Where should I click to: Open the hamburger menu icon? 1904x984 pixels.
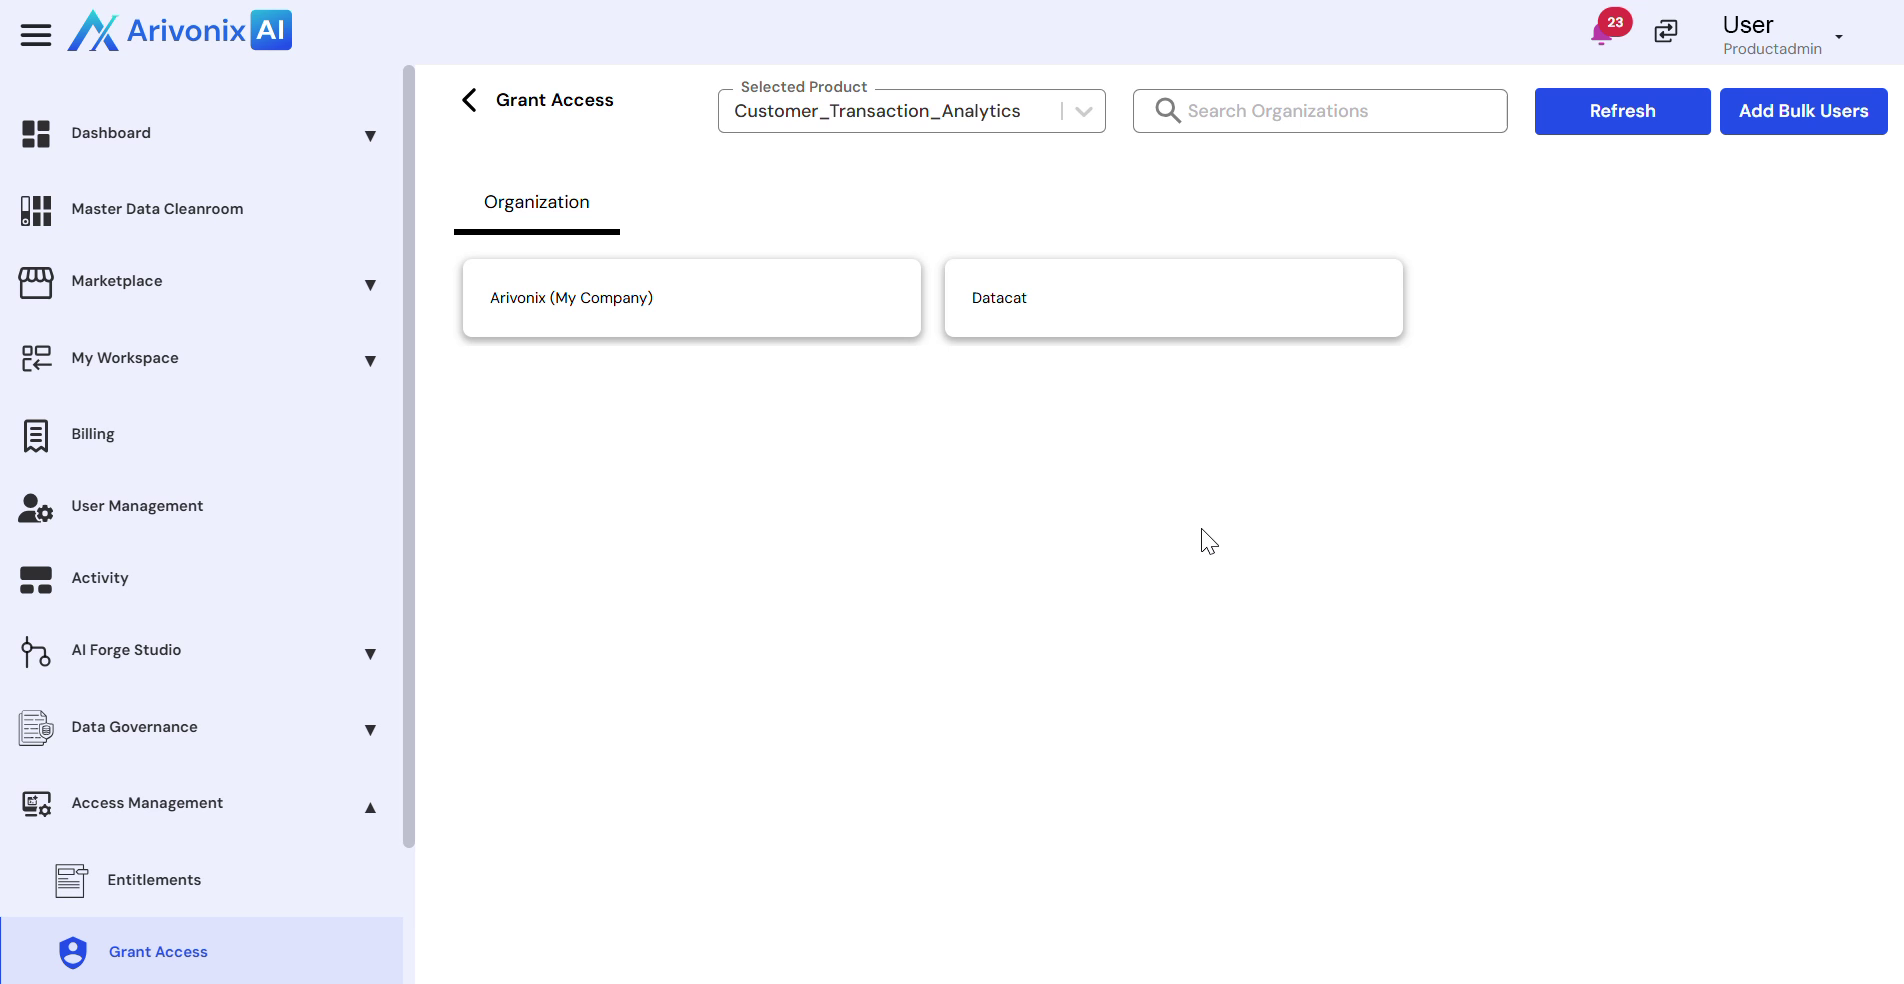[36, 35]
